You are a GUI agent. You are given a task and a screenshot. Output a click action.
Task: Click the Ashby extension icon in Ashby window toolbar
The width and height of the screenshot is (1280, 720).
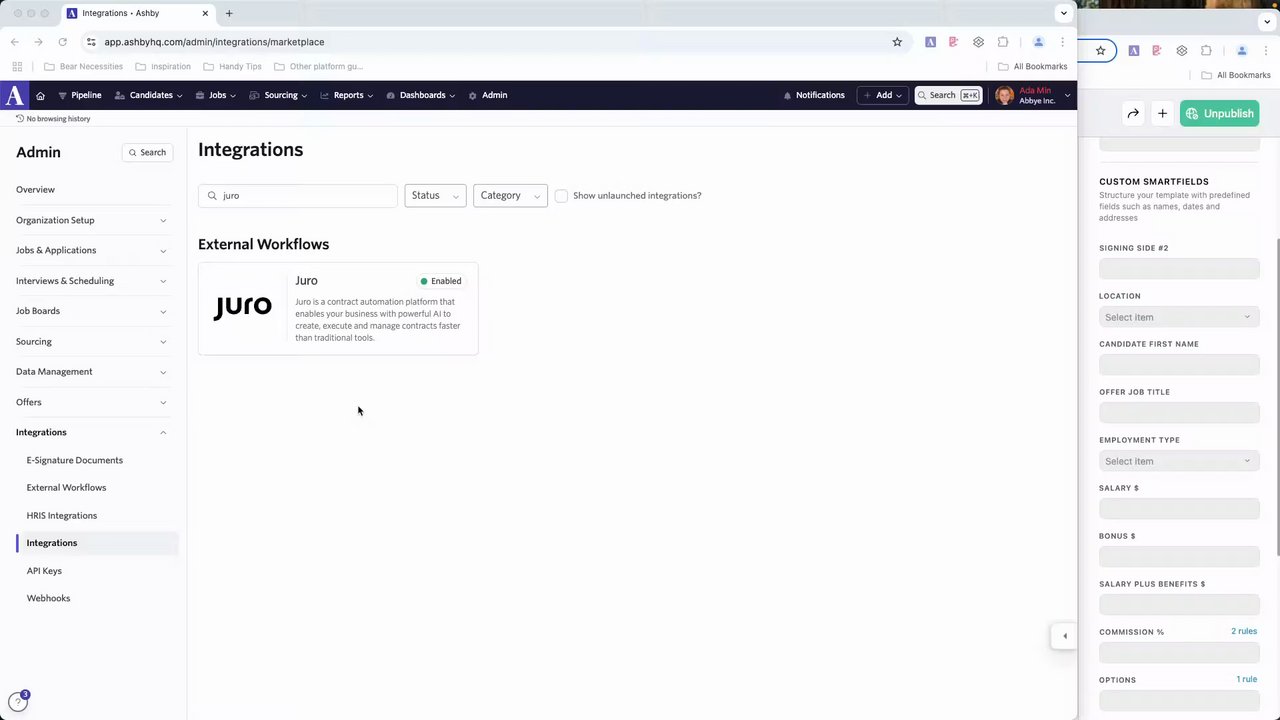930,42
